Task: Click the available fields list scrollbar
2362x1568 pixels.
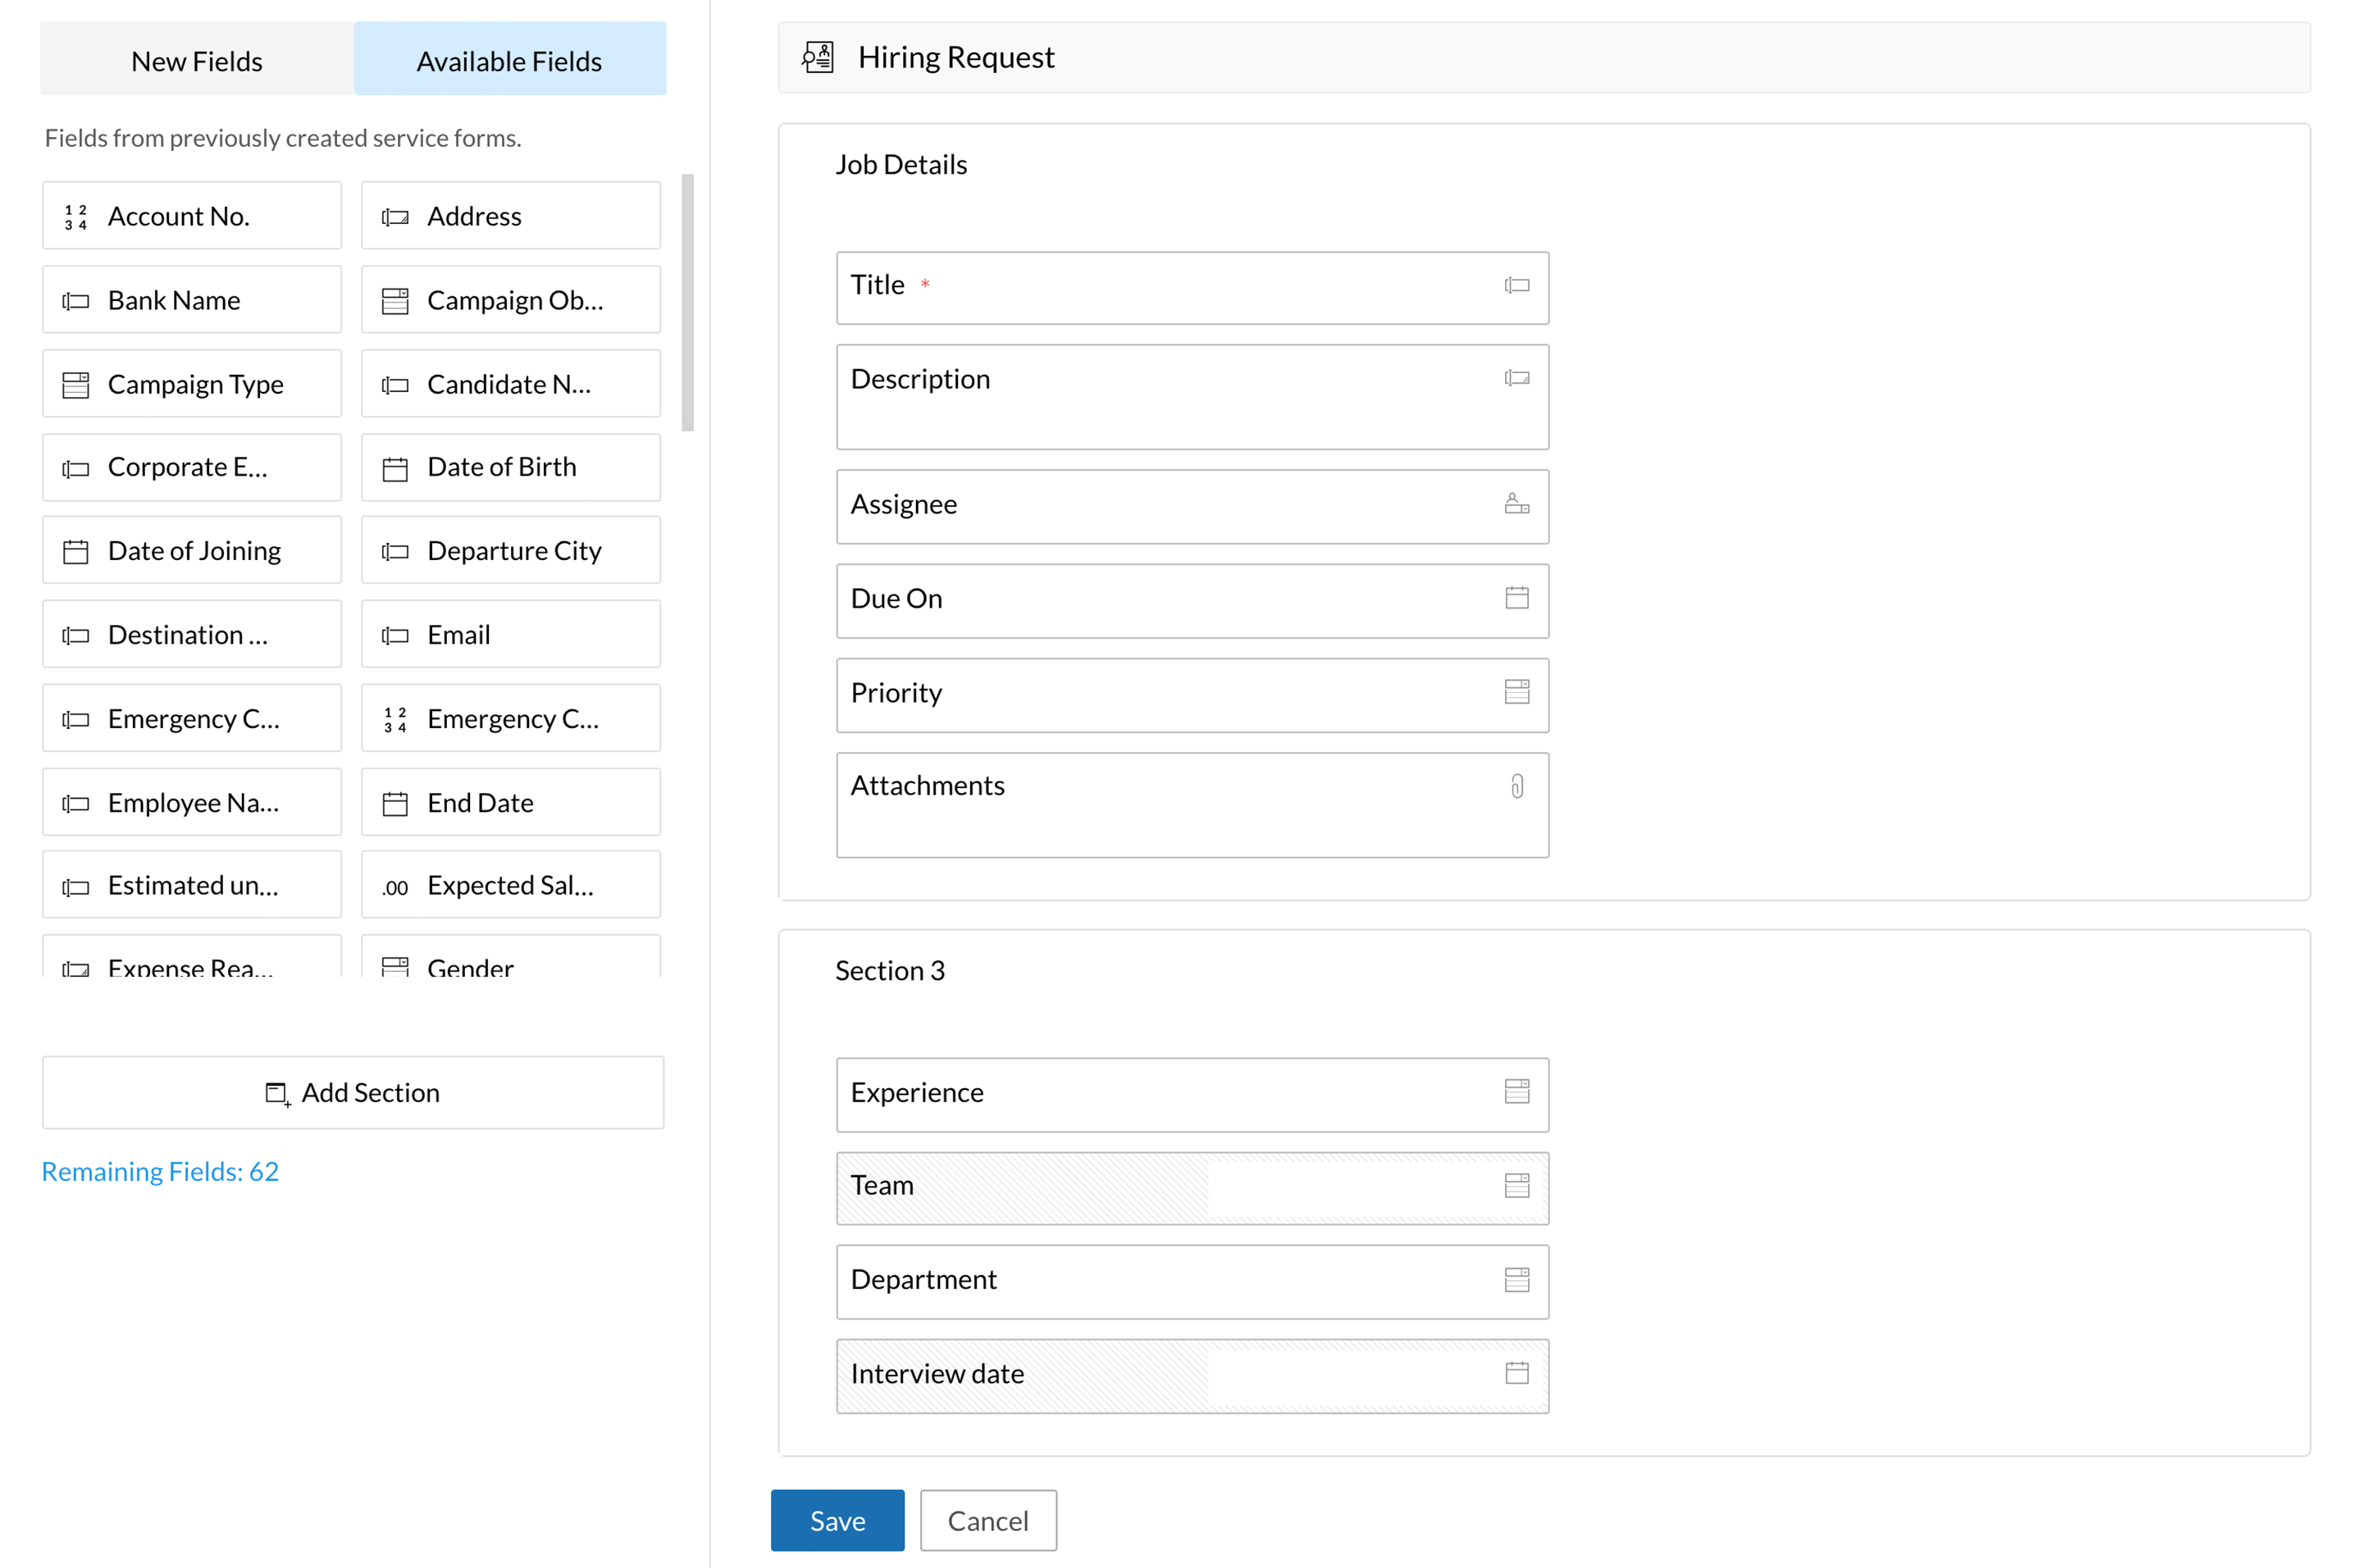Action: pyautogui.click(x=687, y=302)
